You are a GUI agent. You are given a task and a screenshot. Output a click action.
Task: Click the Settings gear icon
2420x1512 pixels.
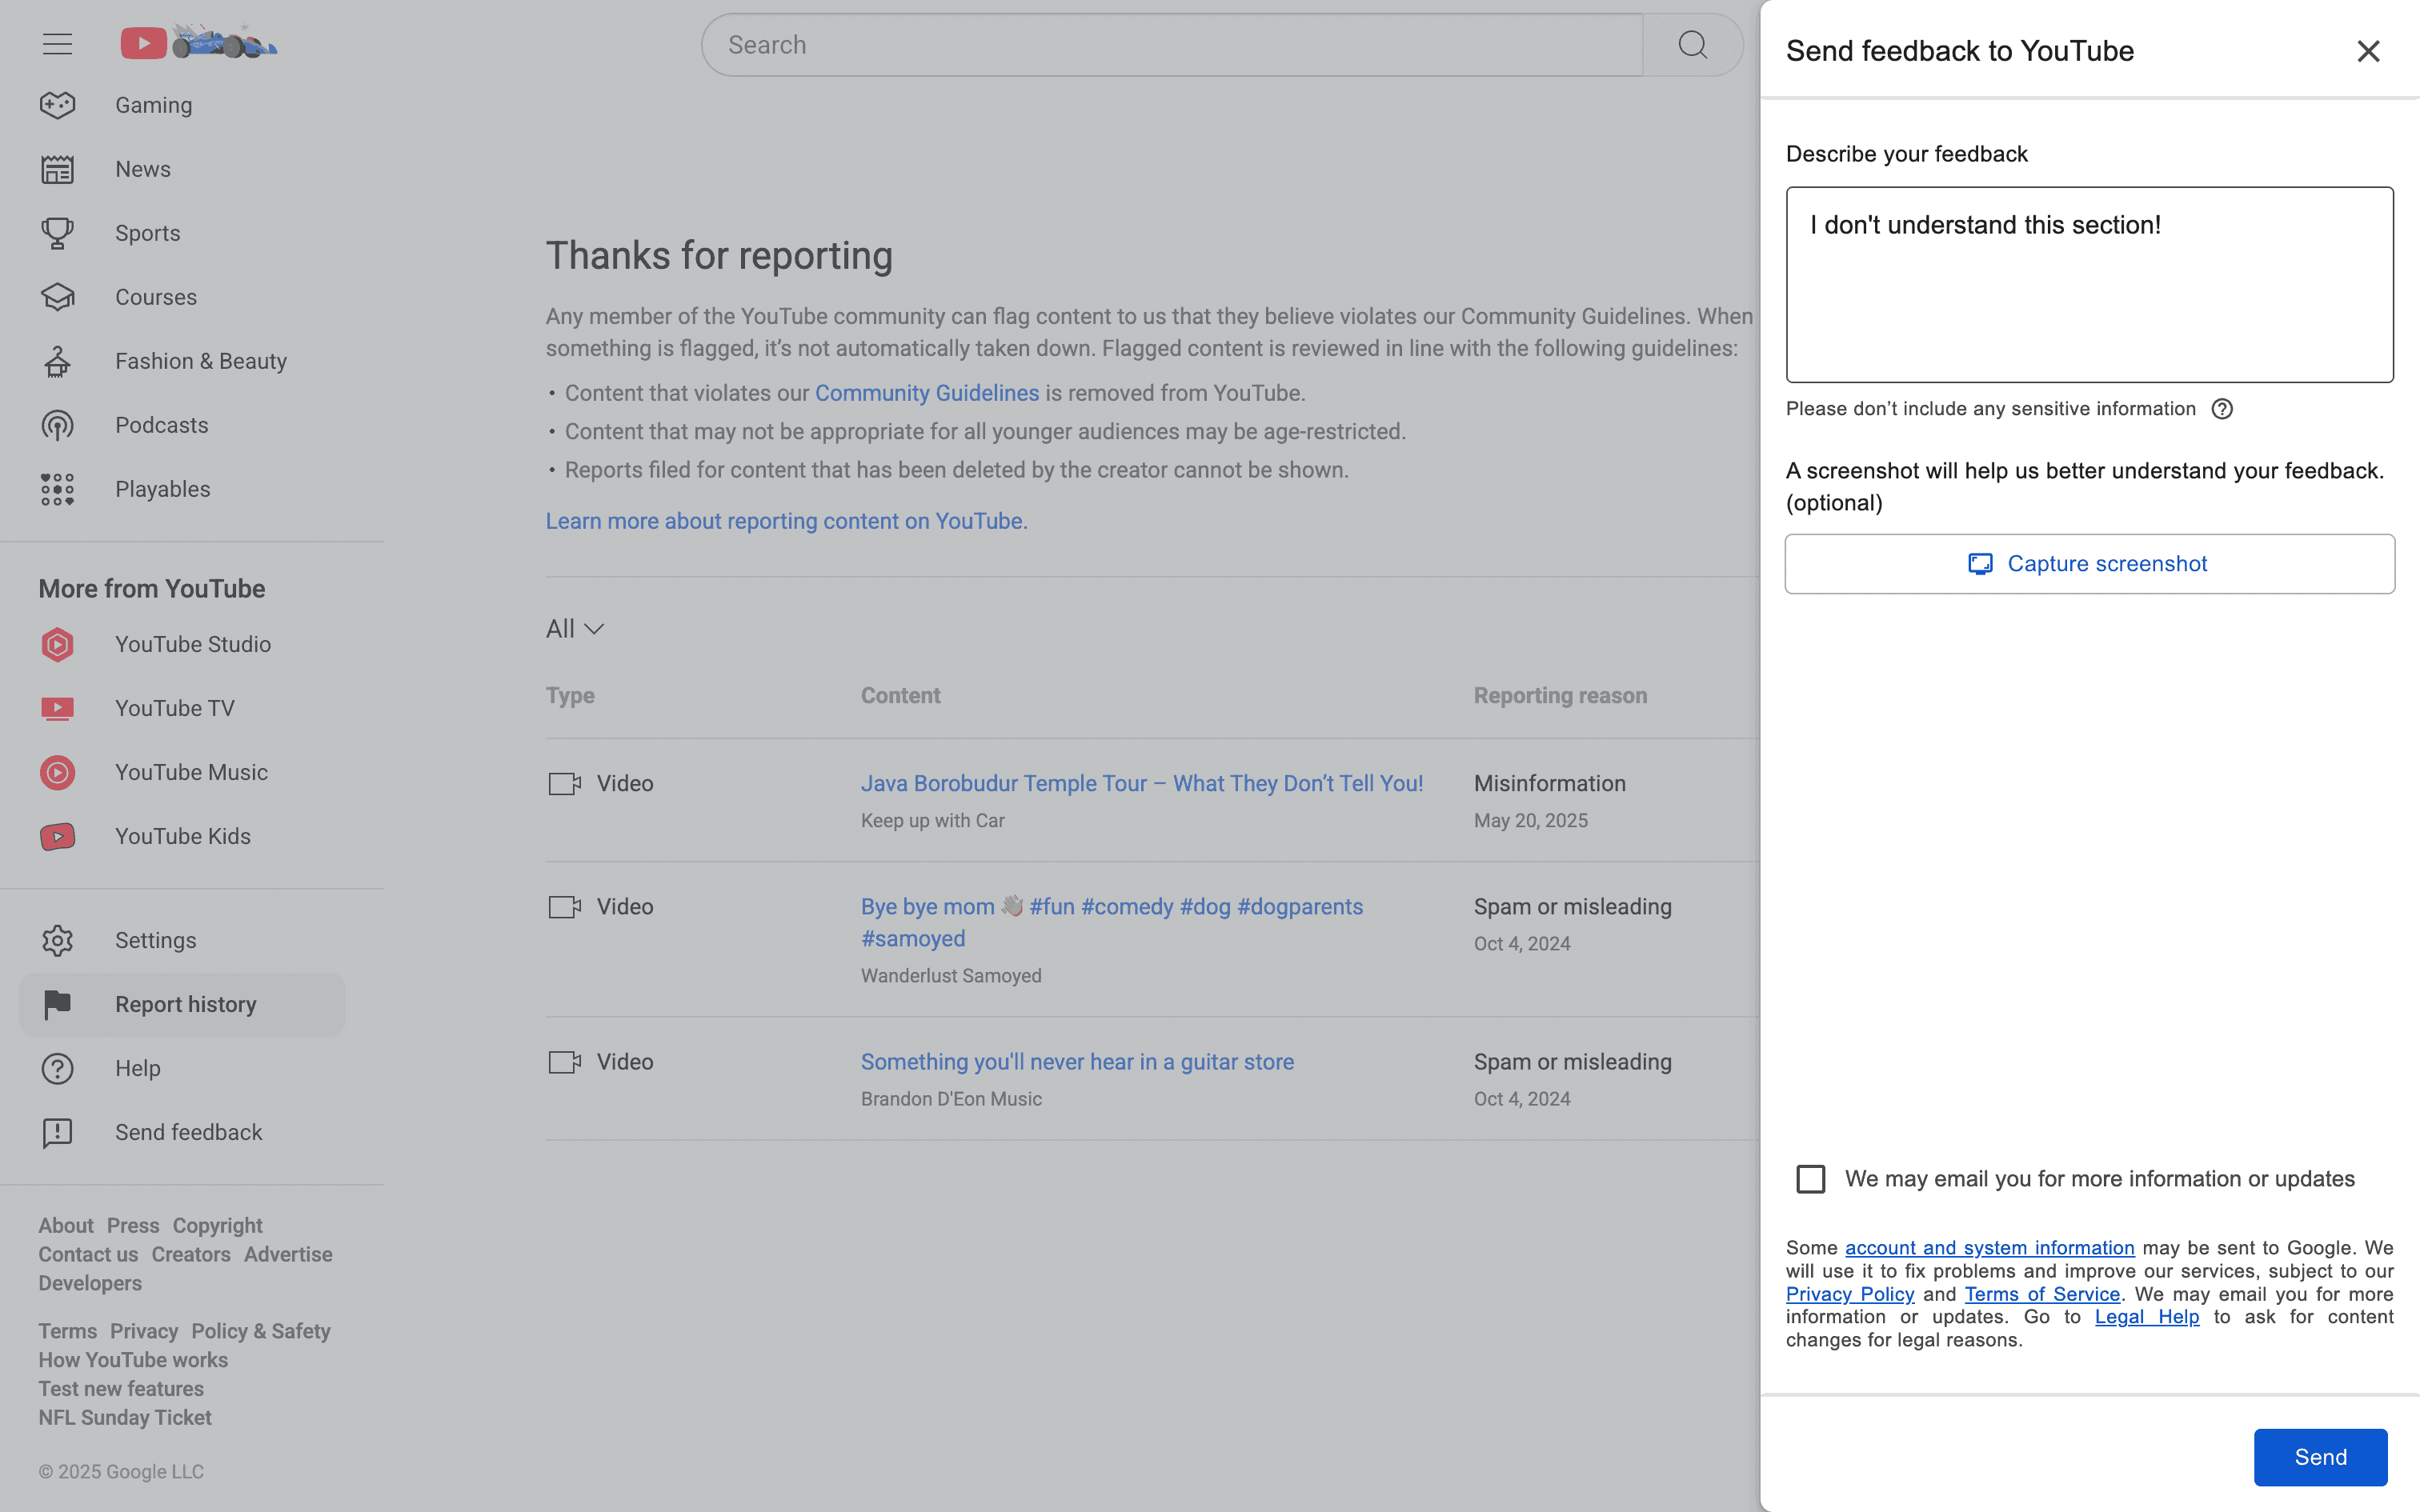(x=57, y=940)
